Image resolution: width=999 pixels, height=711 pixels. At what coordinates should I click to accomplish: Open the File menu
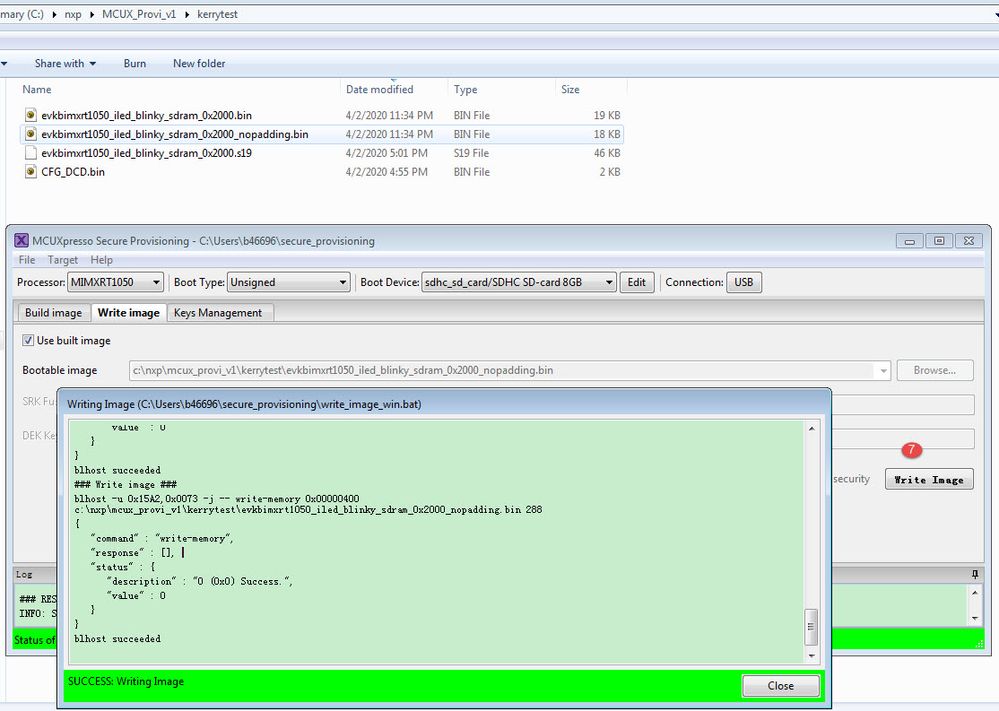[x=27, y=260]
